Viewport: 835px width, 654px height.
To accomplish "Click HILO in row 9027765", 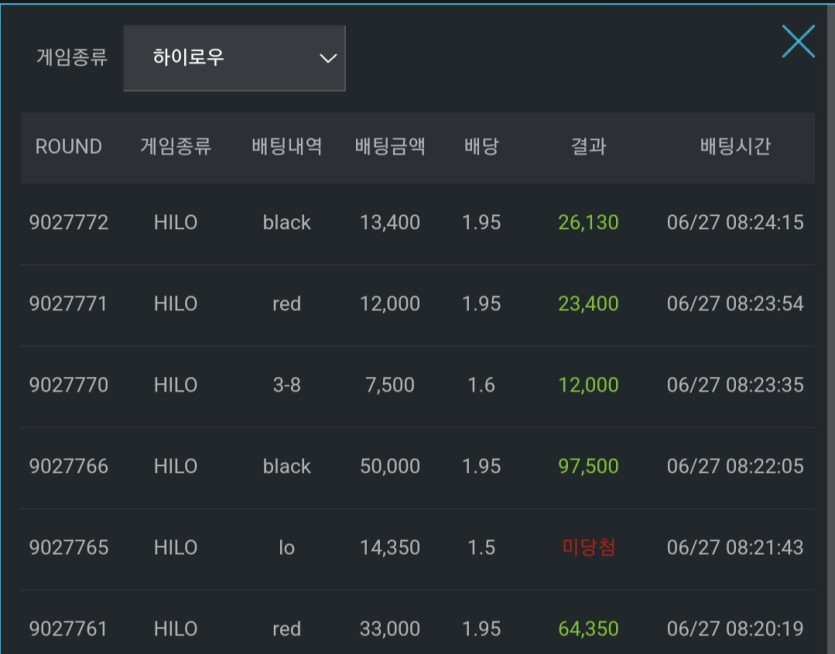I will (176, 547).
